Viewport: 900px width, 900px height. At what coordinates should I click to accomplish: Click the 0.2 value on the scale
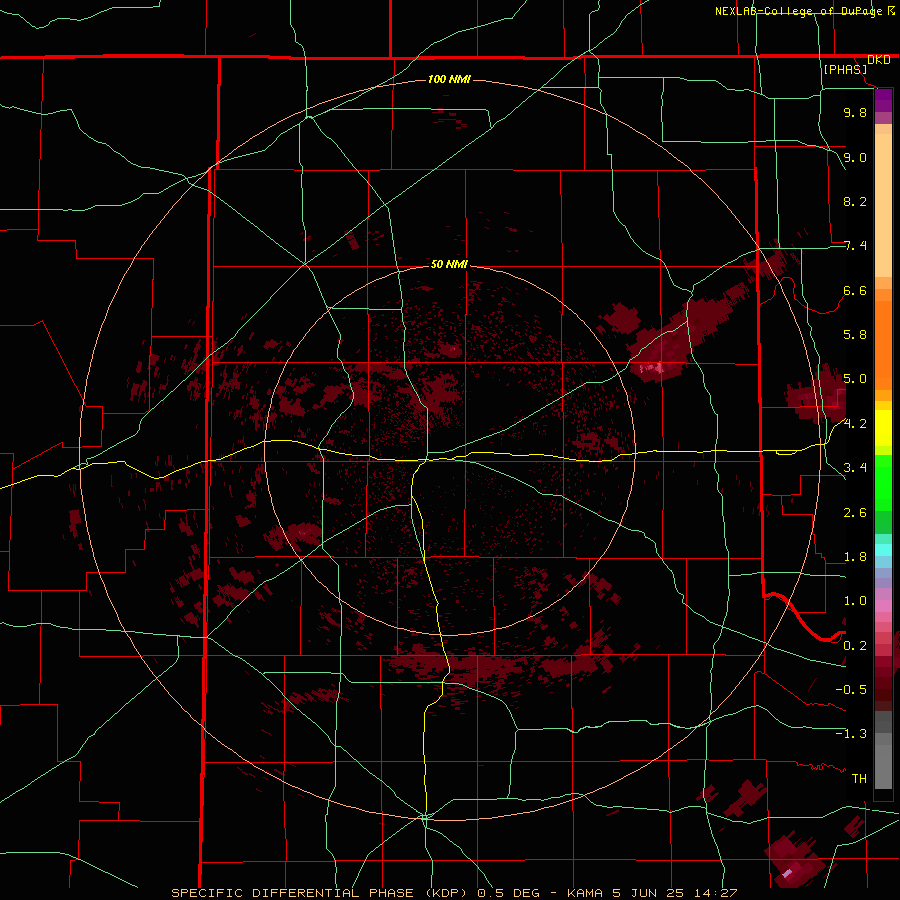(x=855, y=645)
